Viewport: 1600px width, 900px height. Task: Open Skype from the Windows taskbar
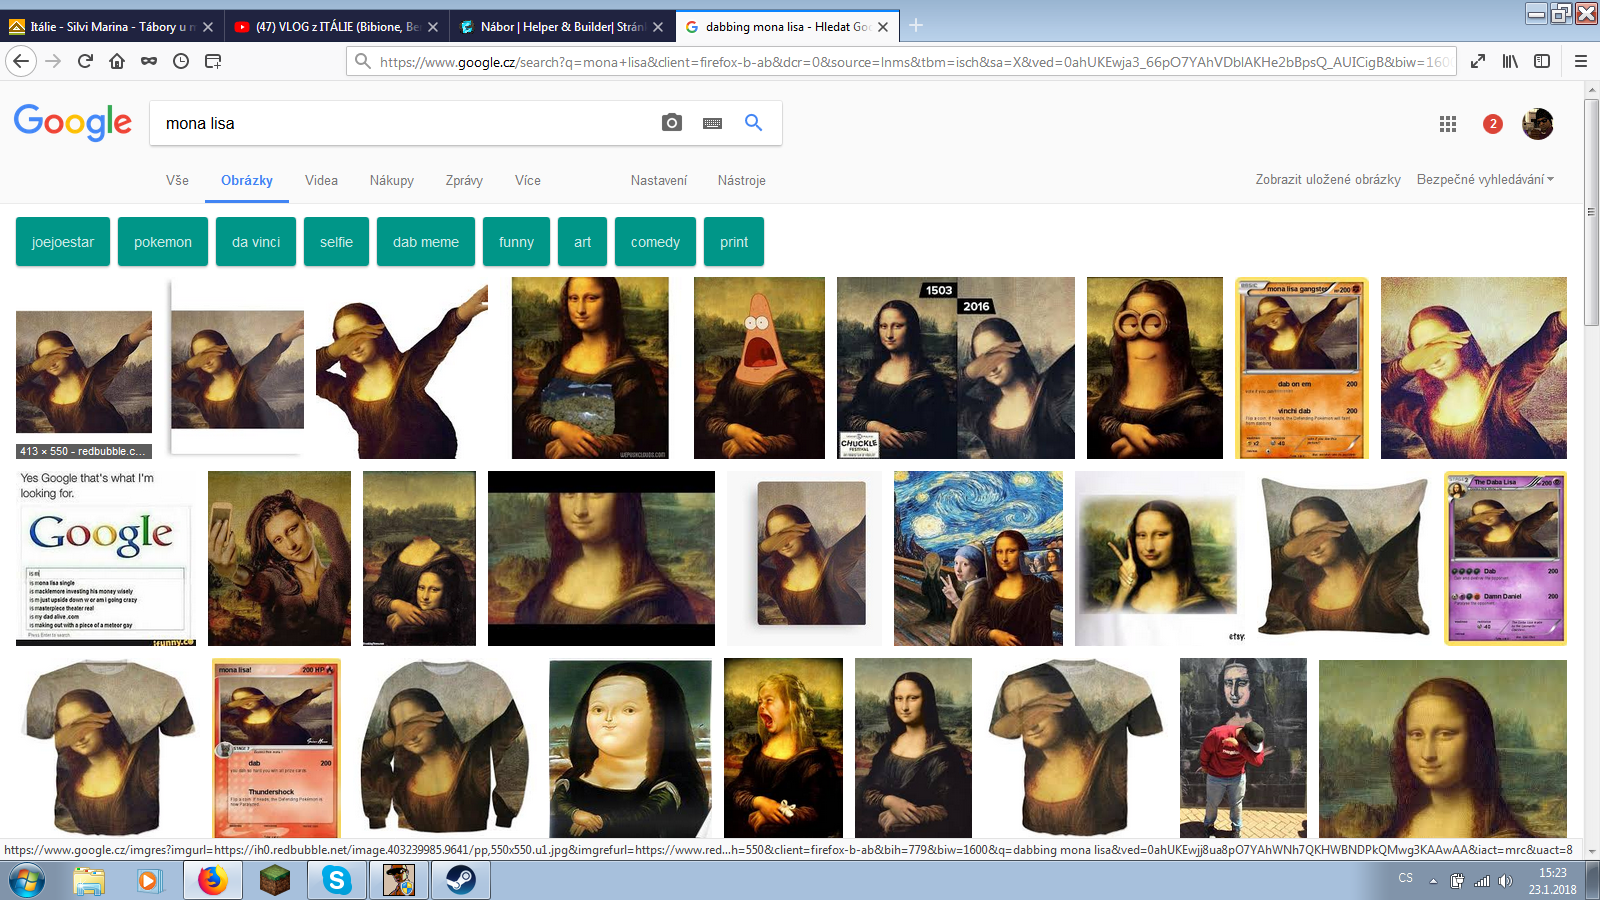point(336,880)
